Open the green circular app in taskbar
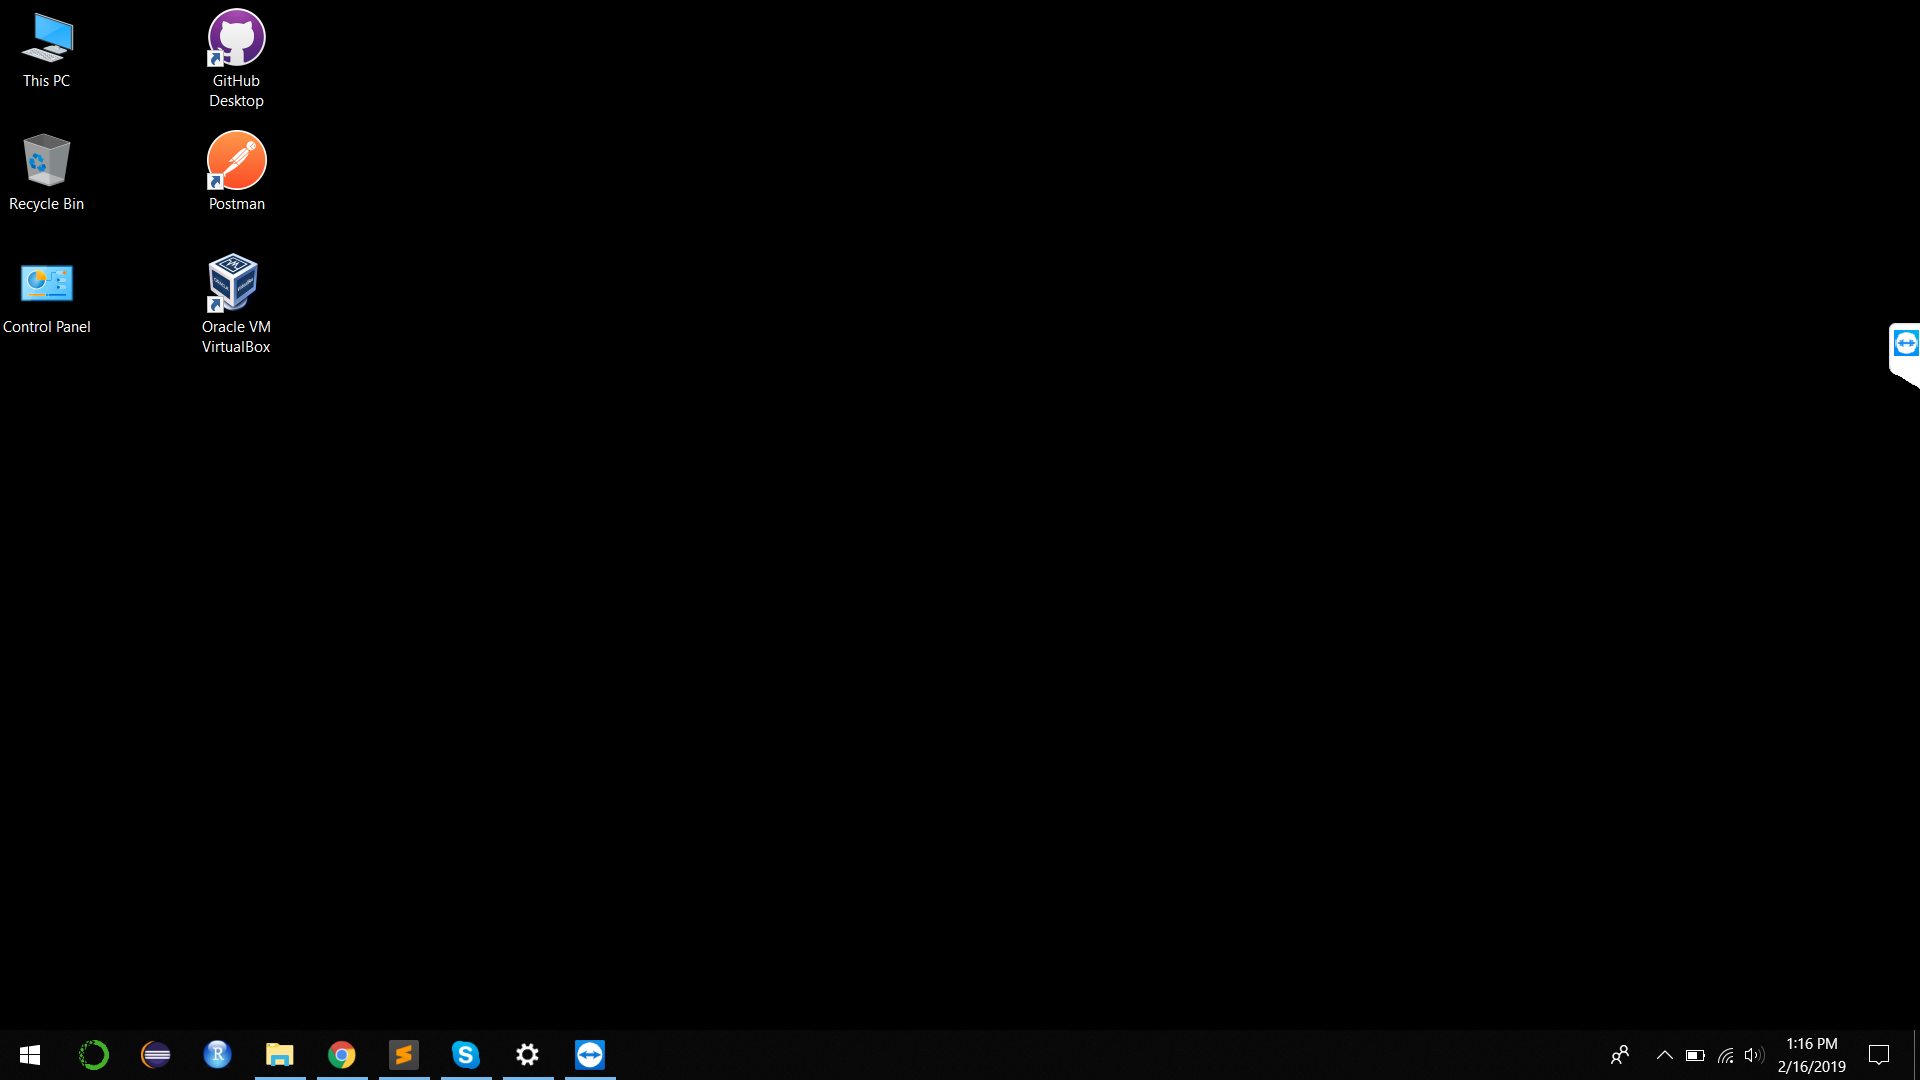 pos(94,1055)
